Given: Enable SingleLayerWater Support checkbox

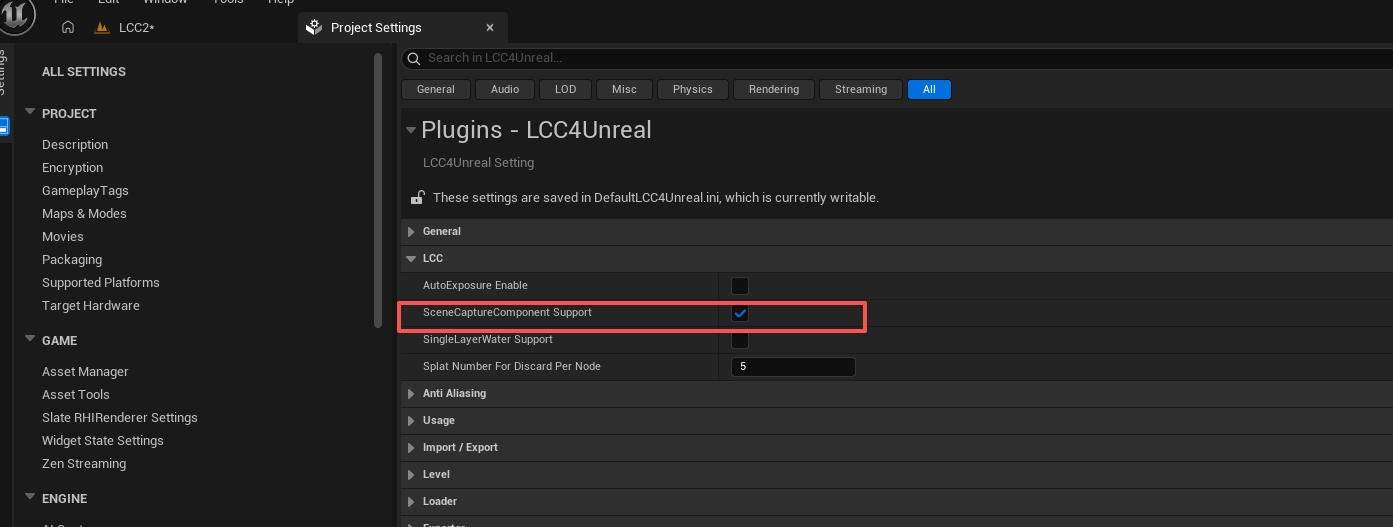Looking at the screenshot, I should pos(740,340).
